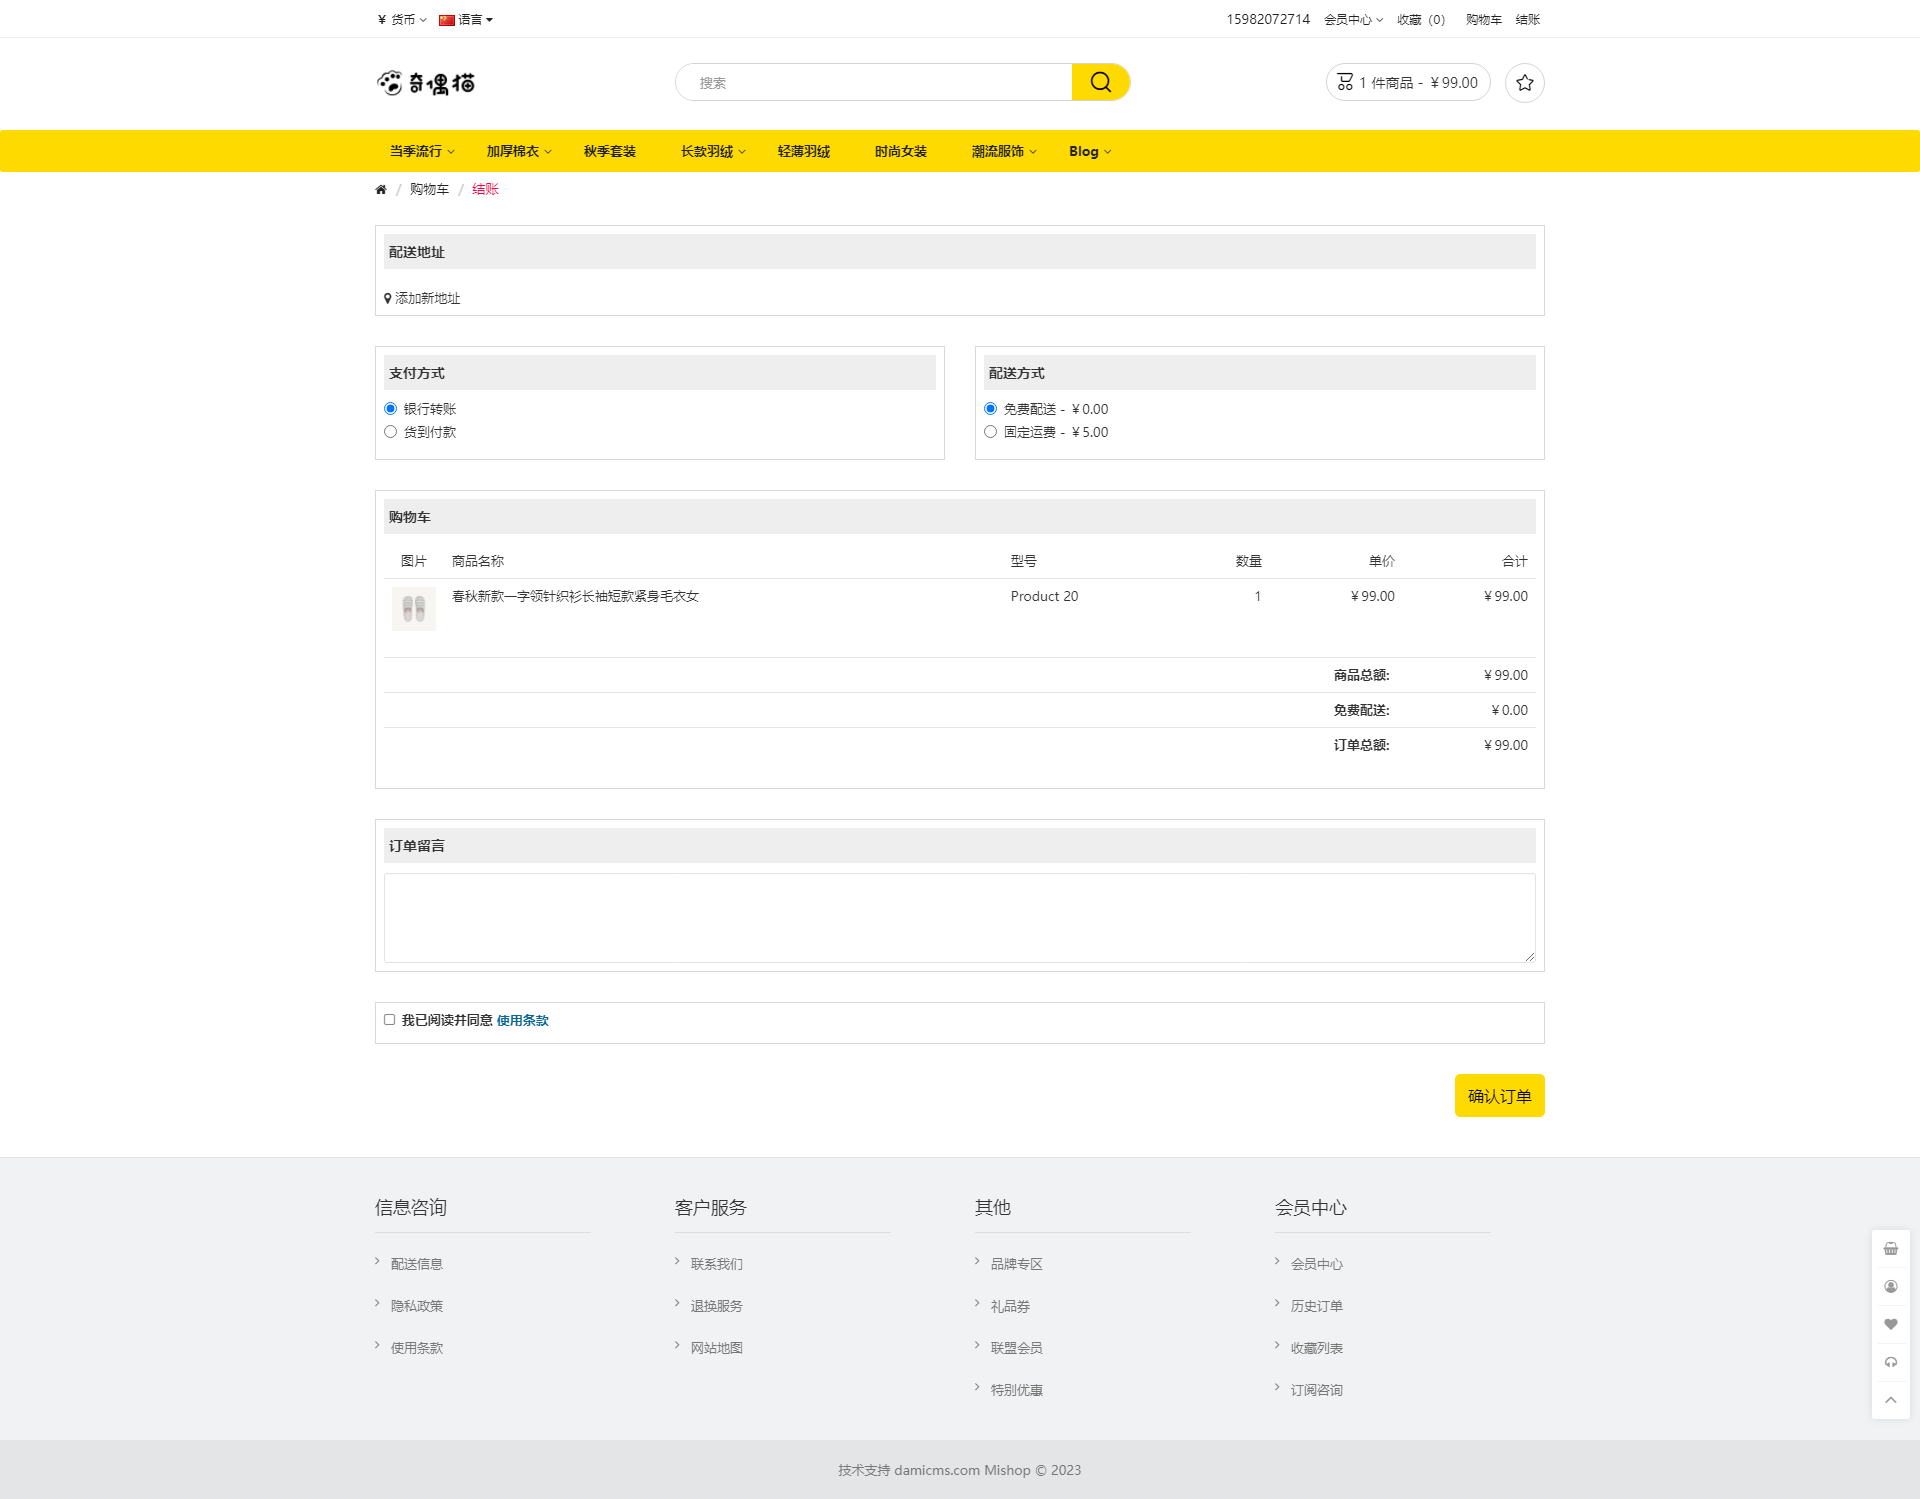Open footer 联系我们 link
Screen dimensions: 1920x1499
coord(717,1265)
